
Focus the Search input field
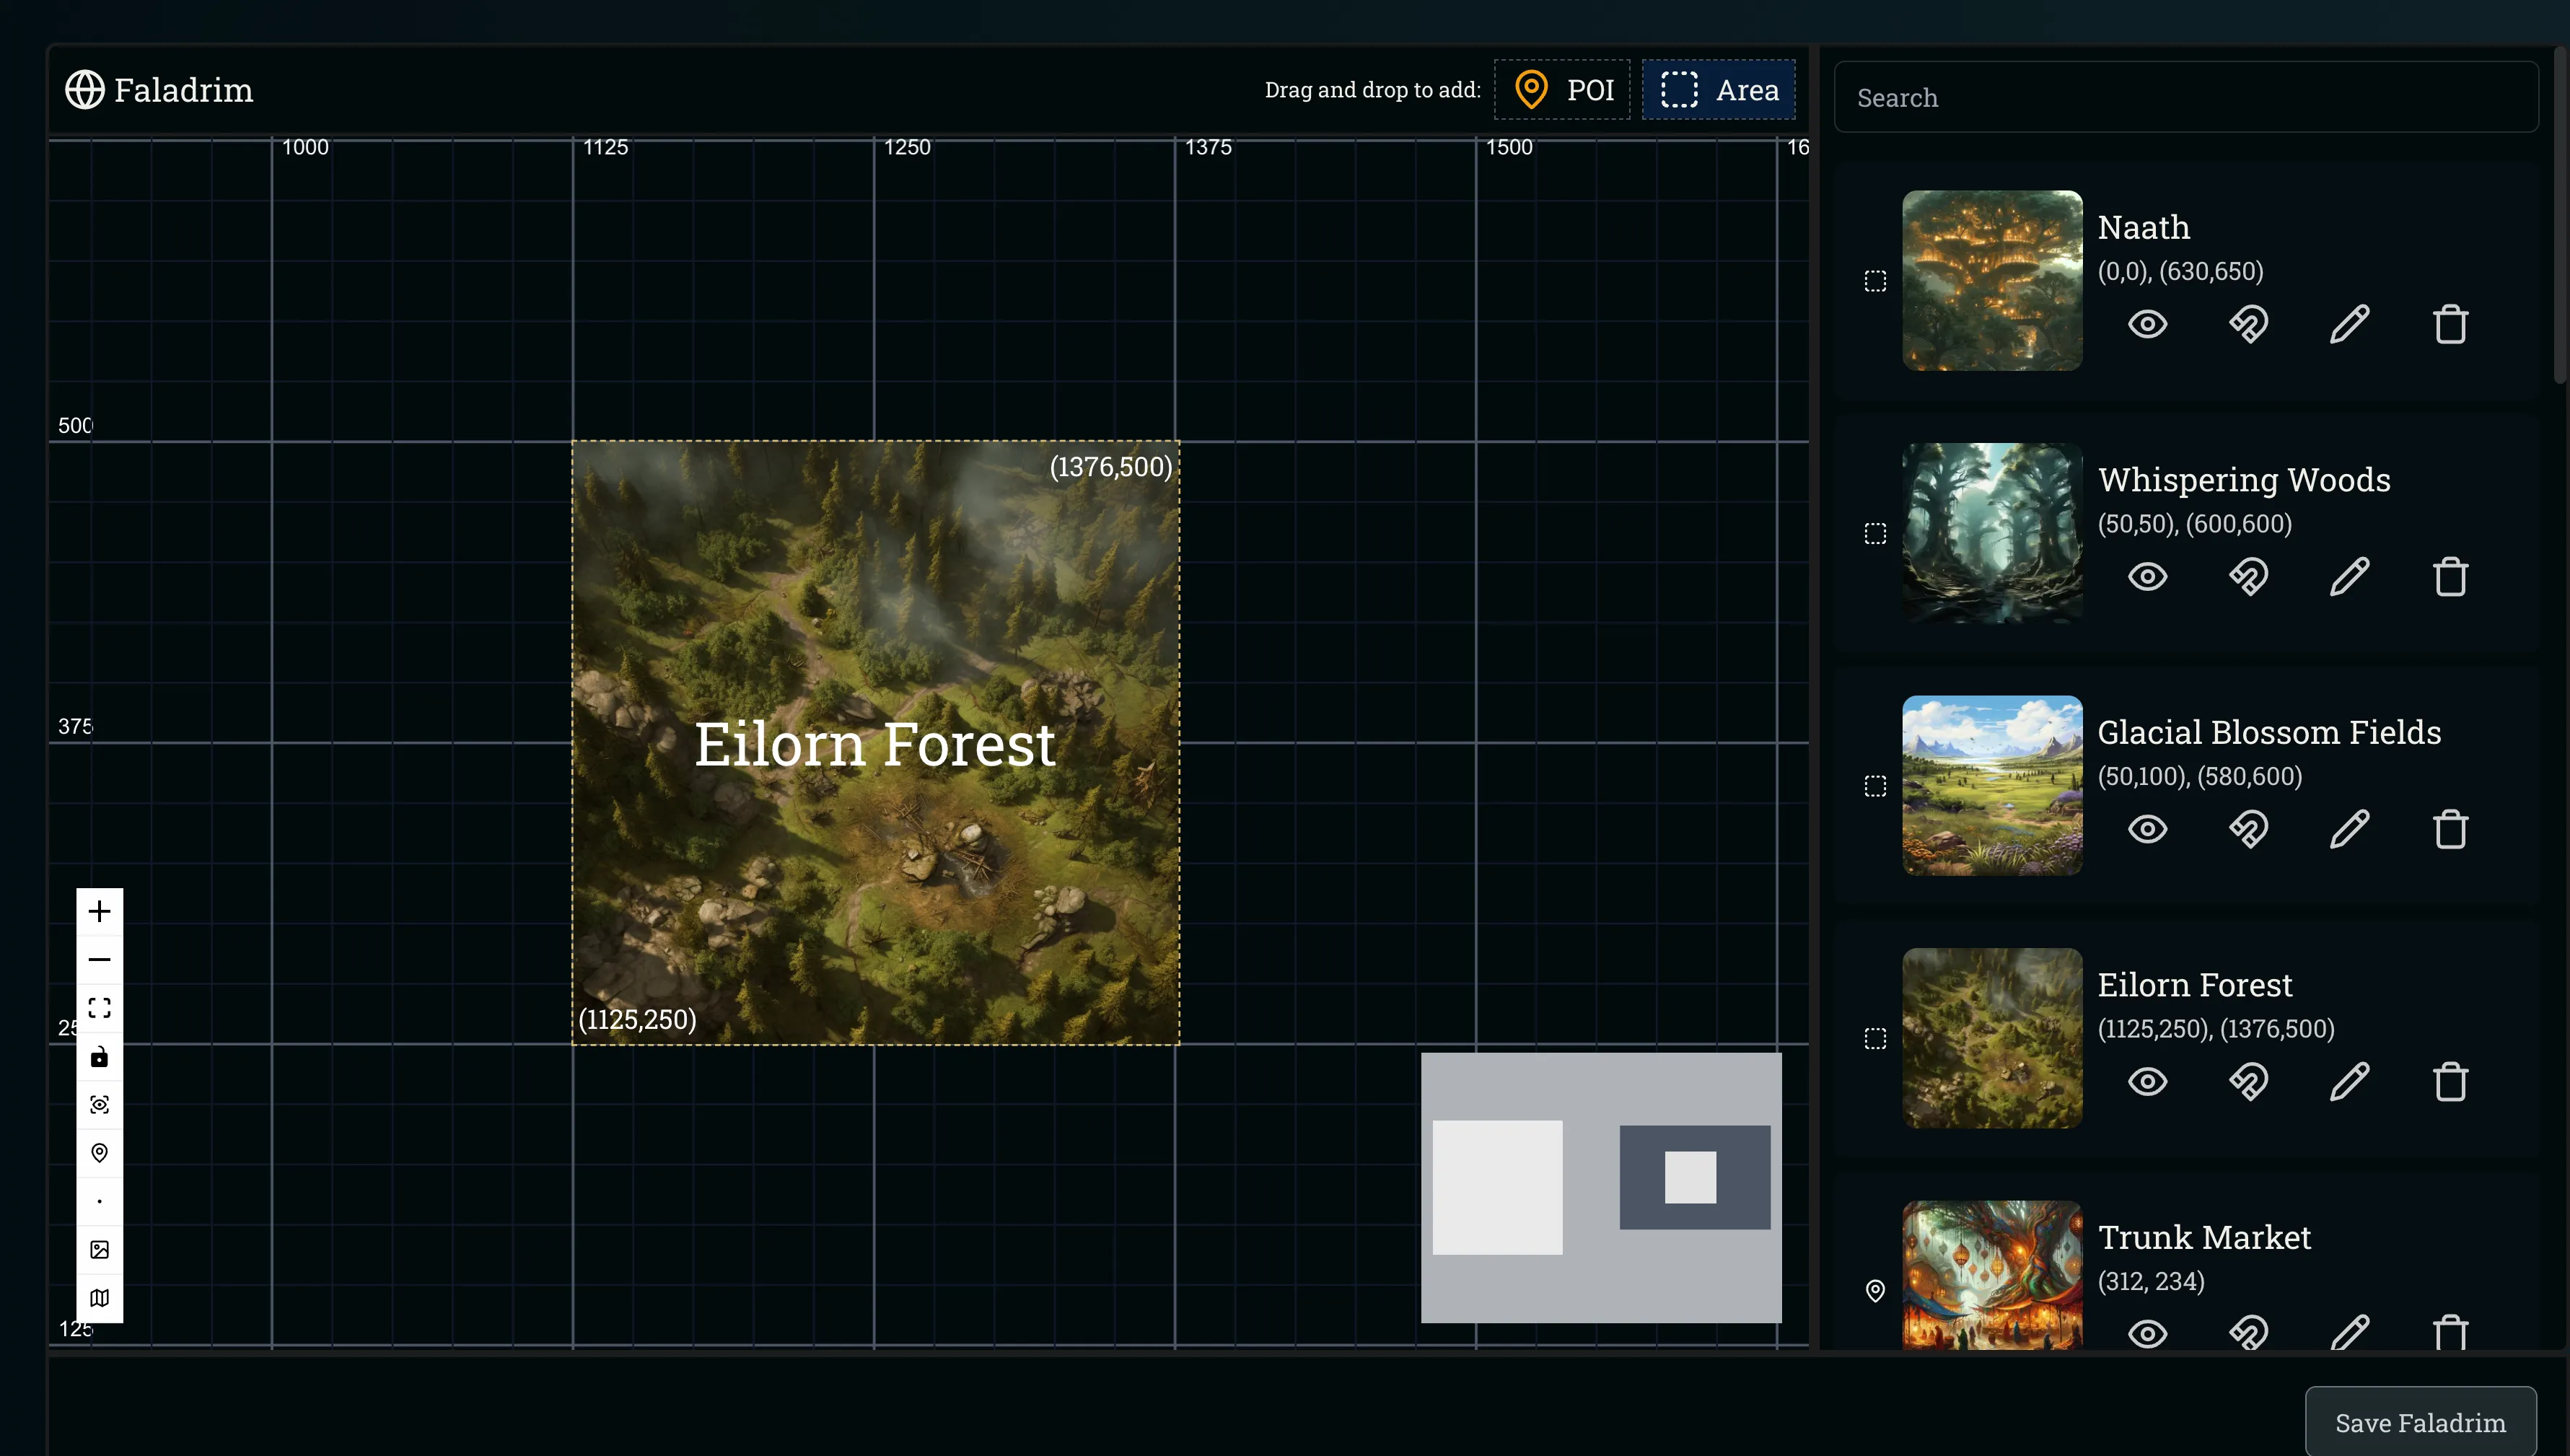[x=2185, y=98]
